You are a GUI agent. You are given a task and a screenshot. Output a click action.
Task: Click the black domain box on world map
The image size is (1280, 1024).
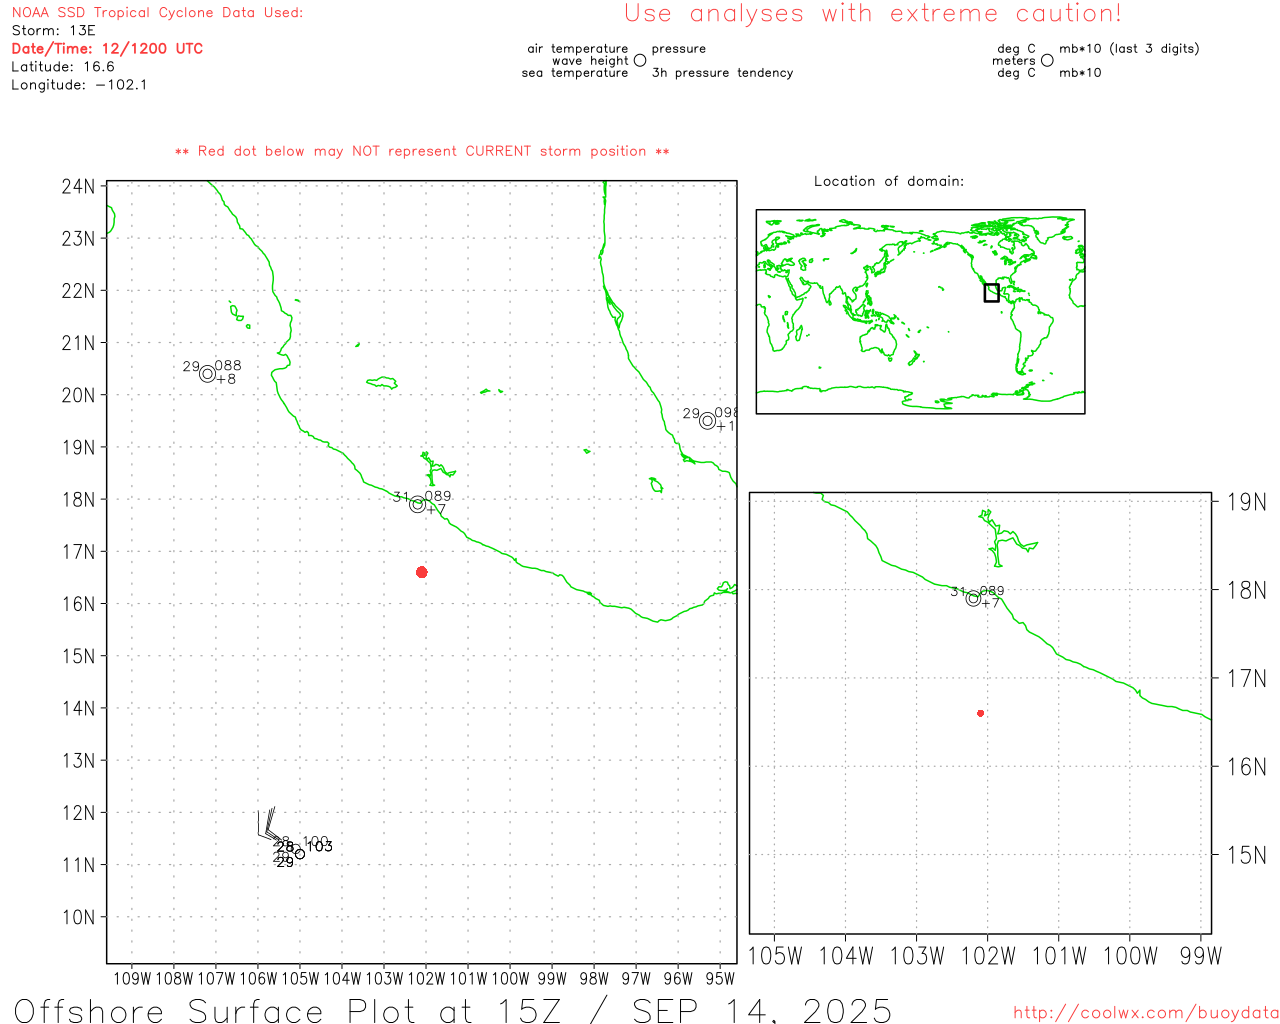coord(991,293)
